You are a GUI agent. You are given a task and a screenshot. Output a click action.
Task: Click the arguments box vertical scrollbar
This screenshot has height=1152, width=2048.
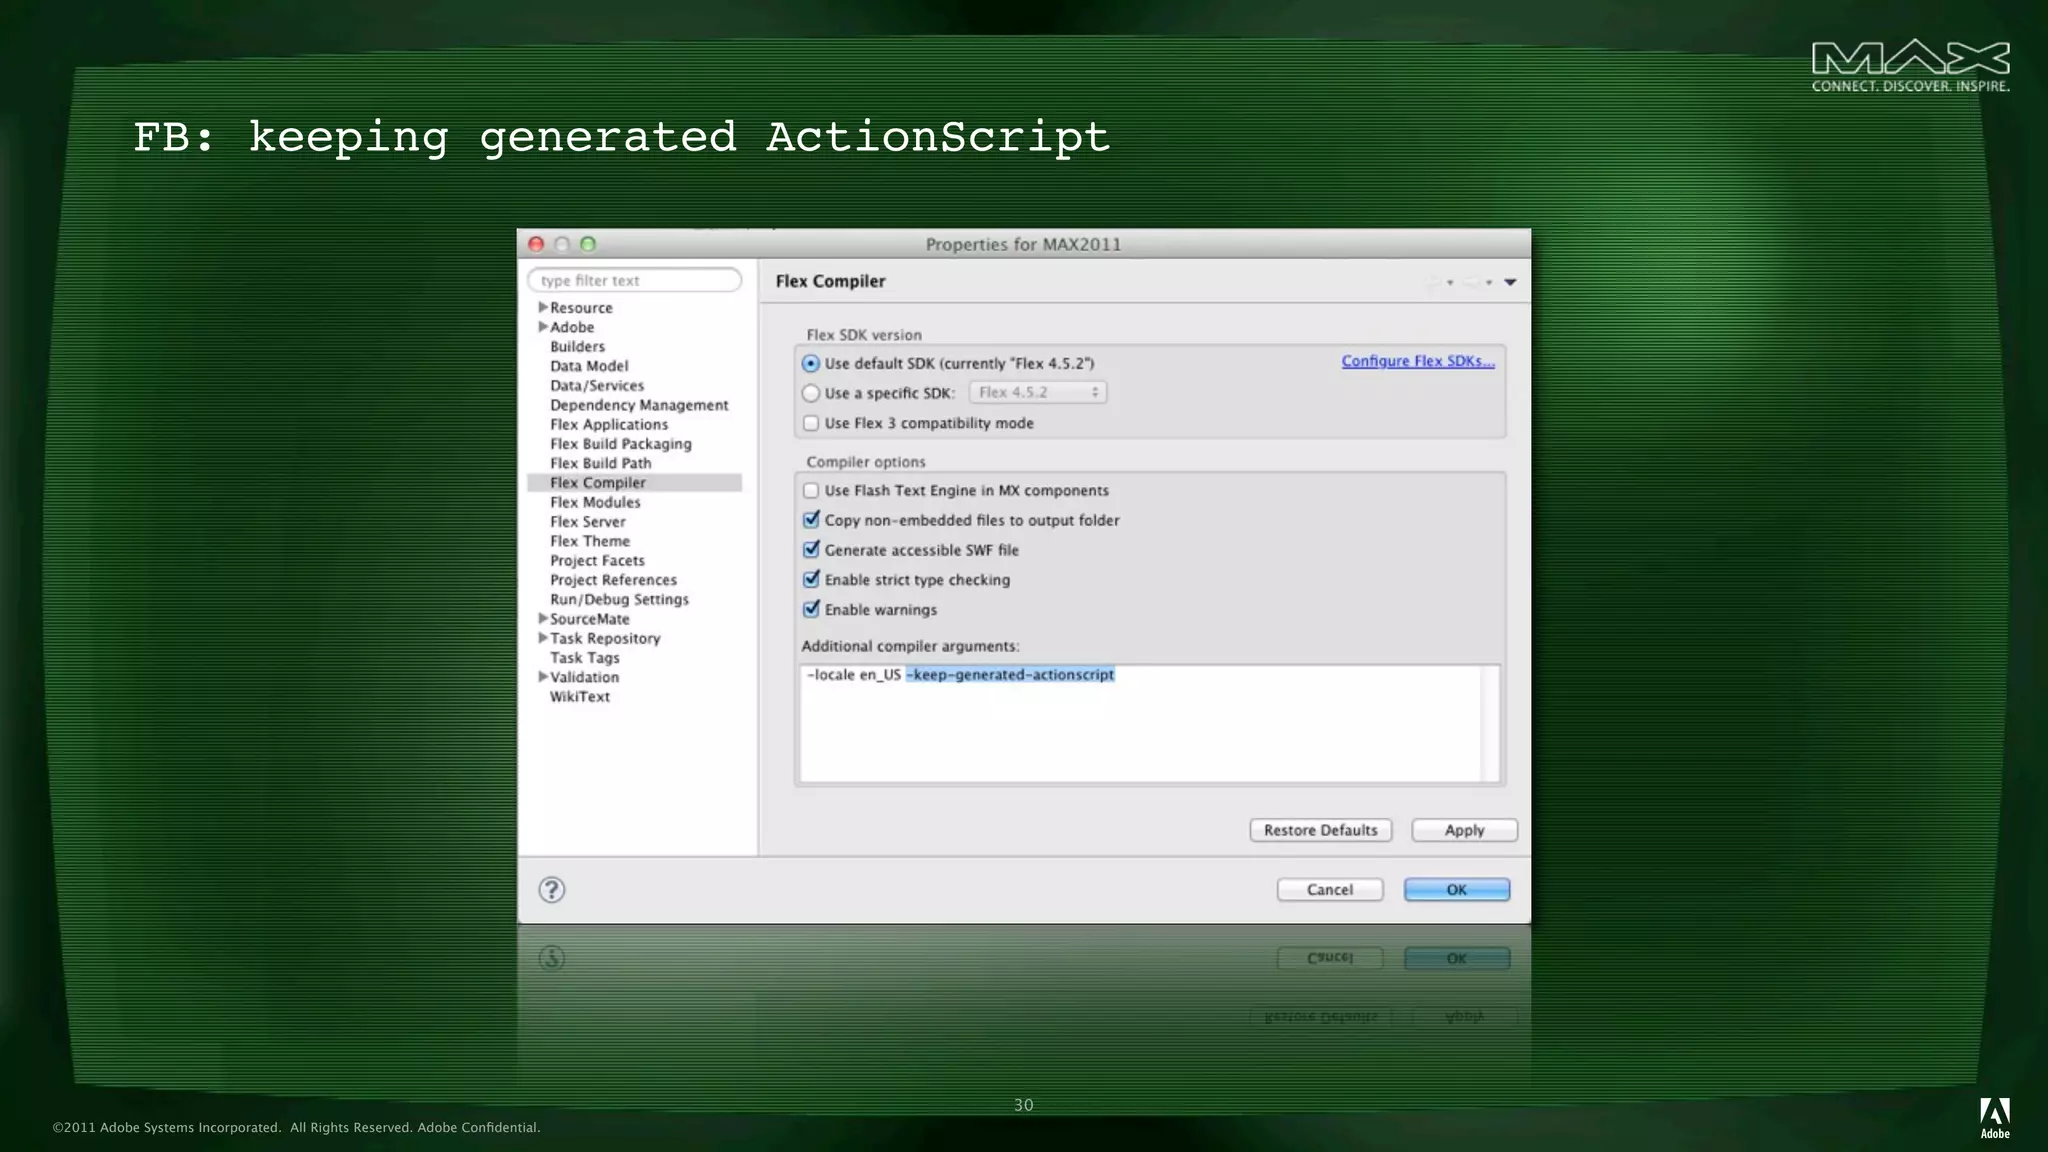(x=1490, y=724)
